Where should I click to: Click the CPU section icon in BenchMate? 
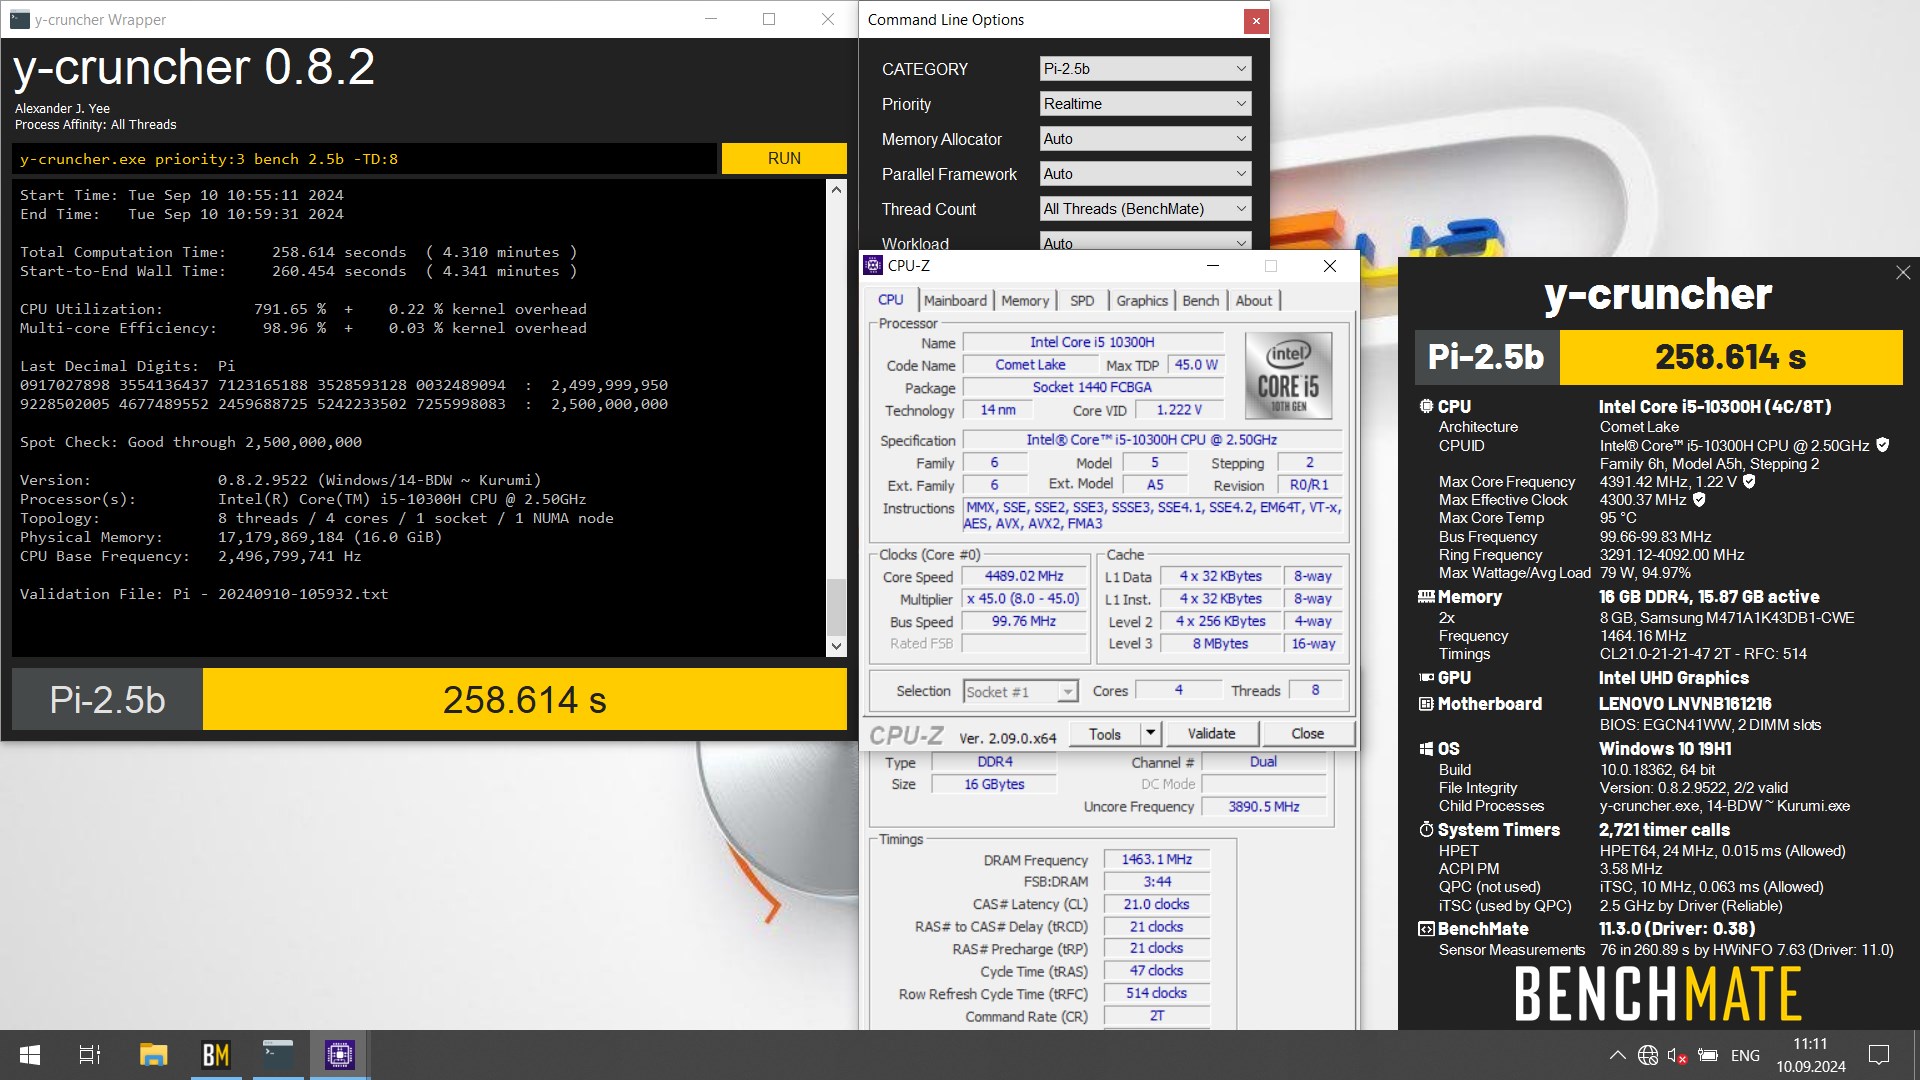(x=1426, y=407)
